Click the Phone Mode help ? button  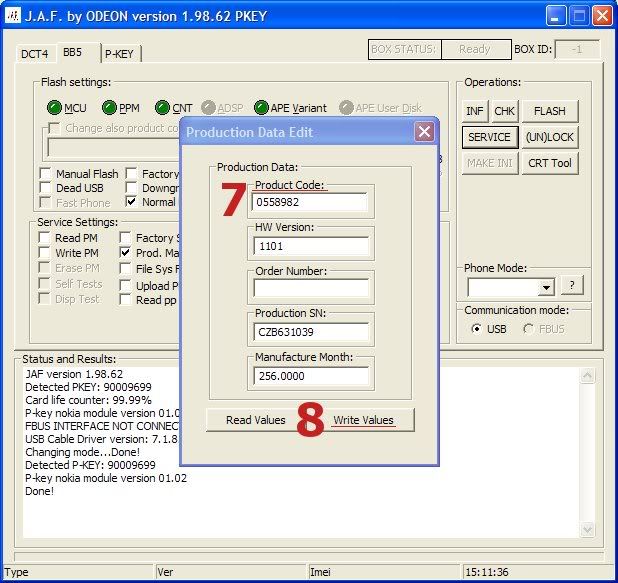click(571, 285)
